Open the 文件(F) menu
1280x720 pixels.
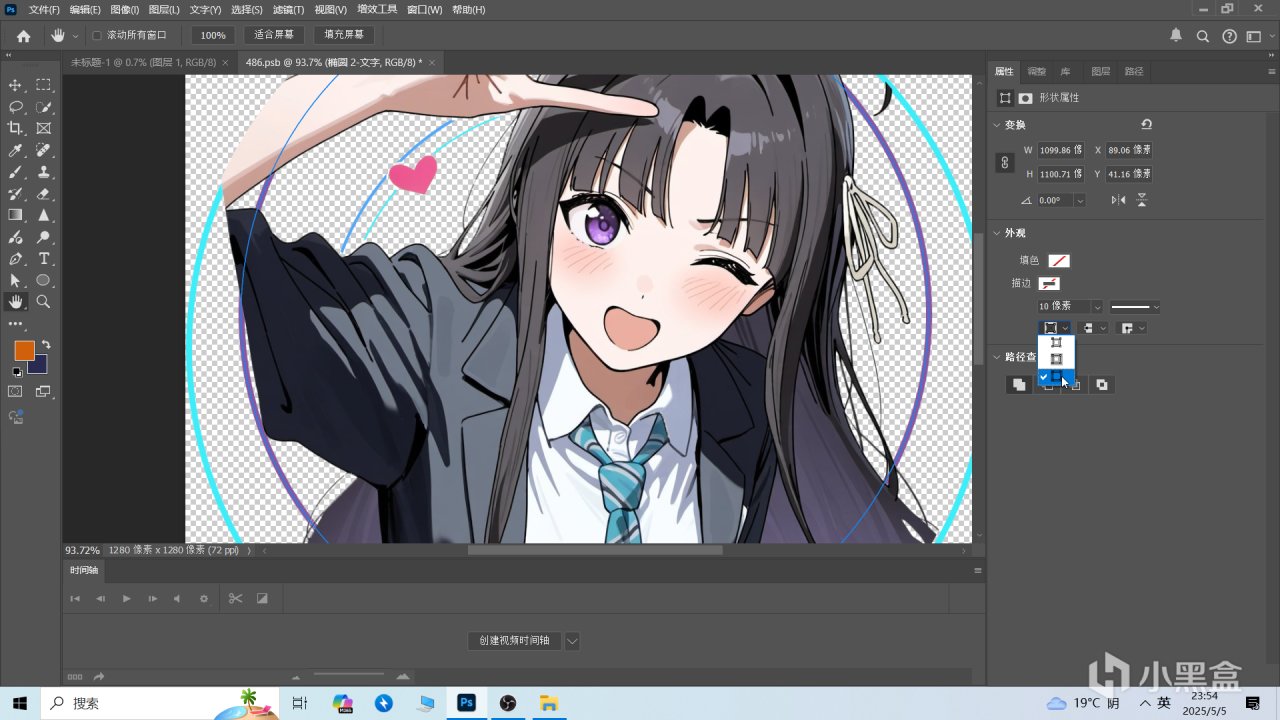coord(44,9)
